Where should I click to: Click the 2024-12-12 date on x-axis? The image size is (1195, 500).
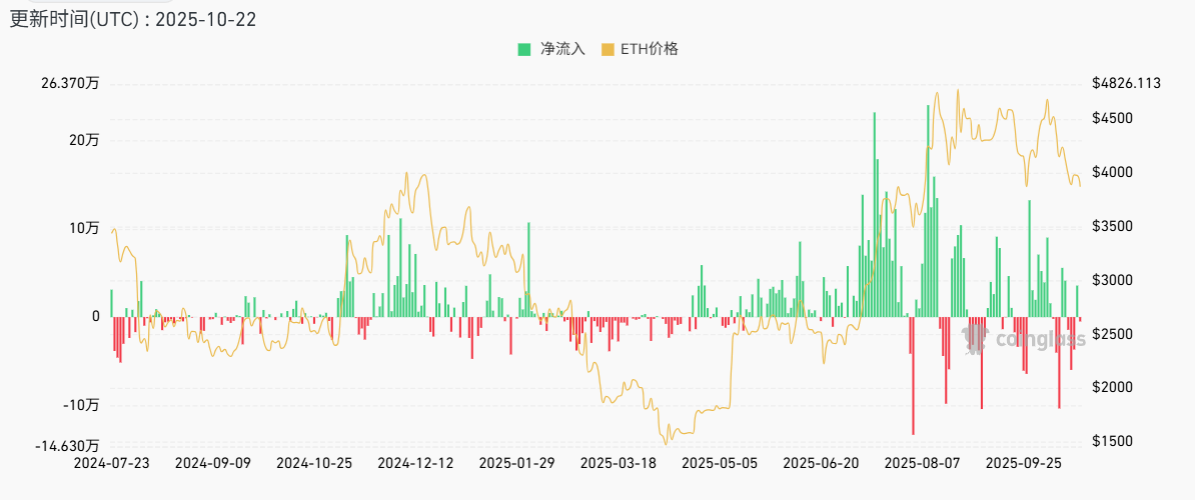[x=415, y=464]
